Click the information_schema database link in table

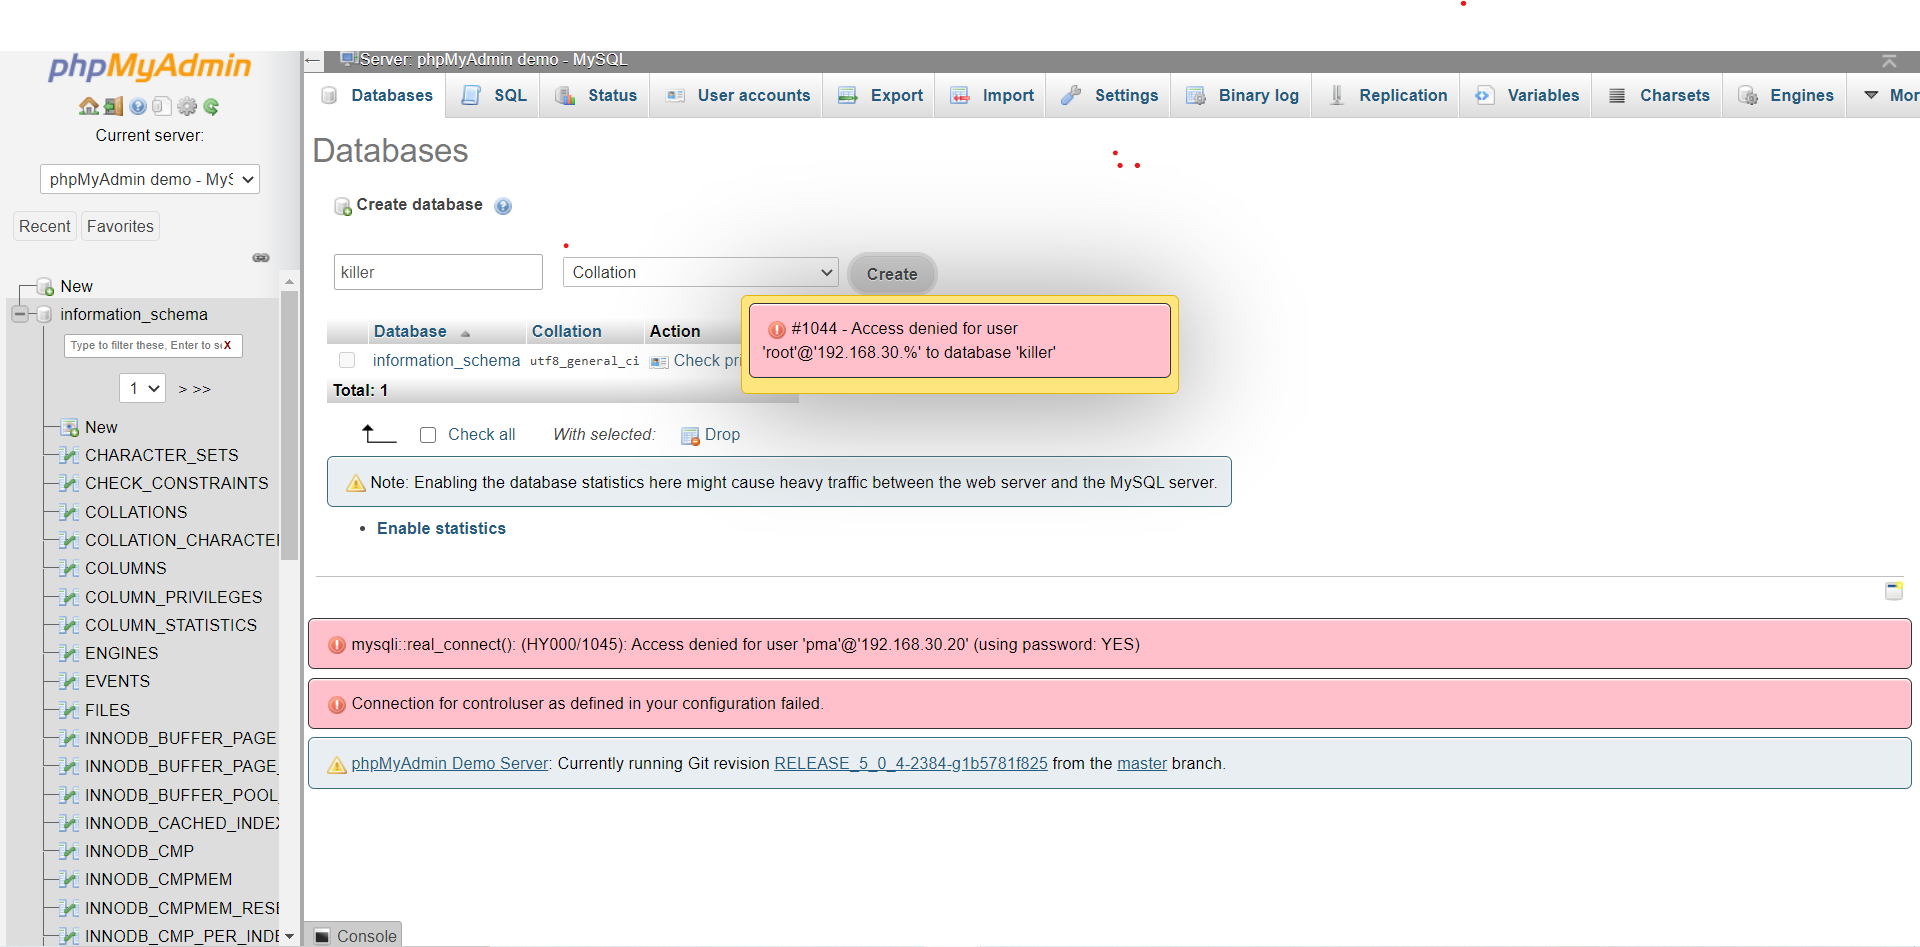(x=446, y=360)
